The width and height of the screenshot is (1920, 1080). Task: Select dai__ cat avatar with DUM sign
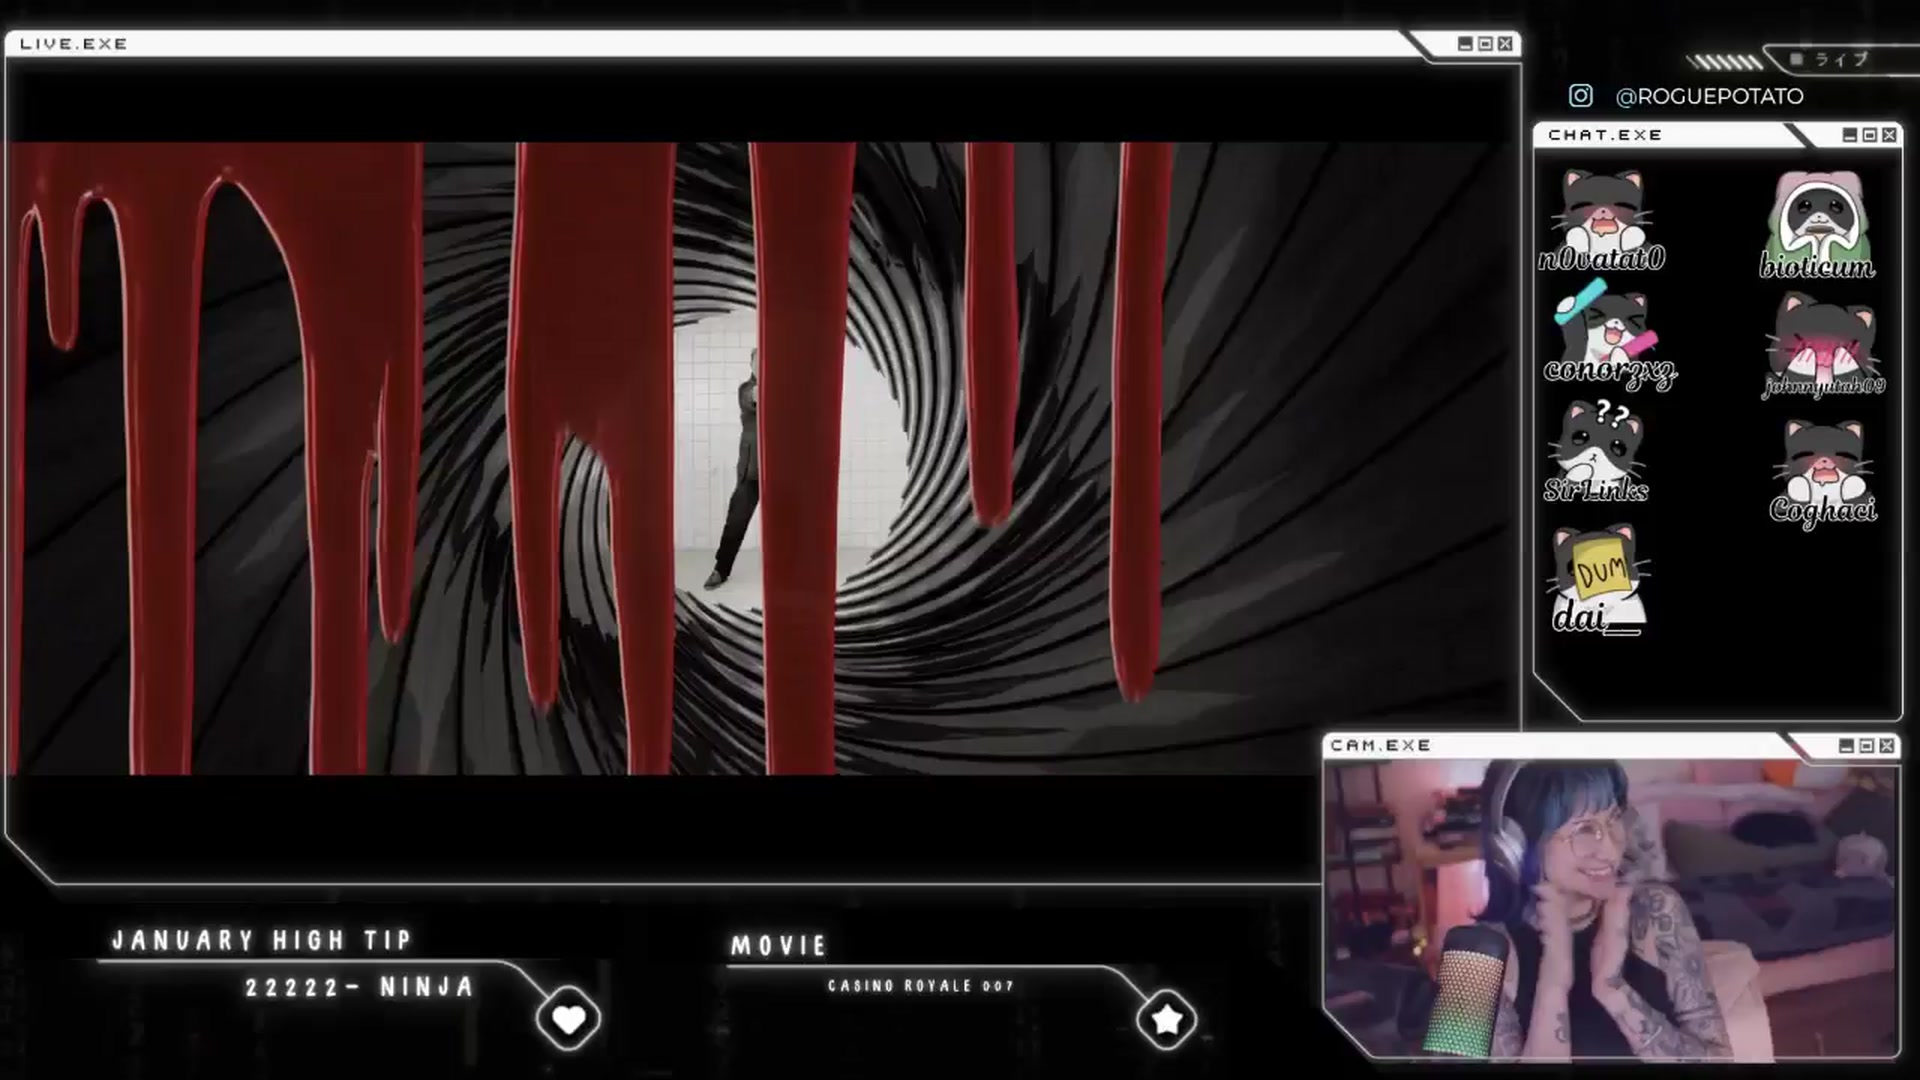[x=1598, y=580]
